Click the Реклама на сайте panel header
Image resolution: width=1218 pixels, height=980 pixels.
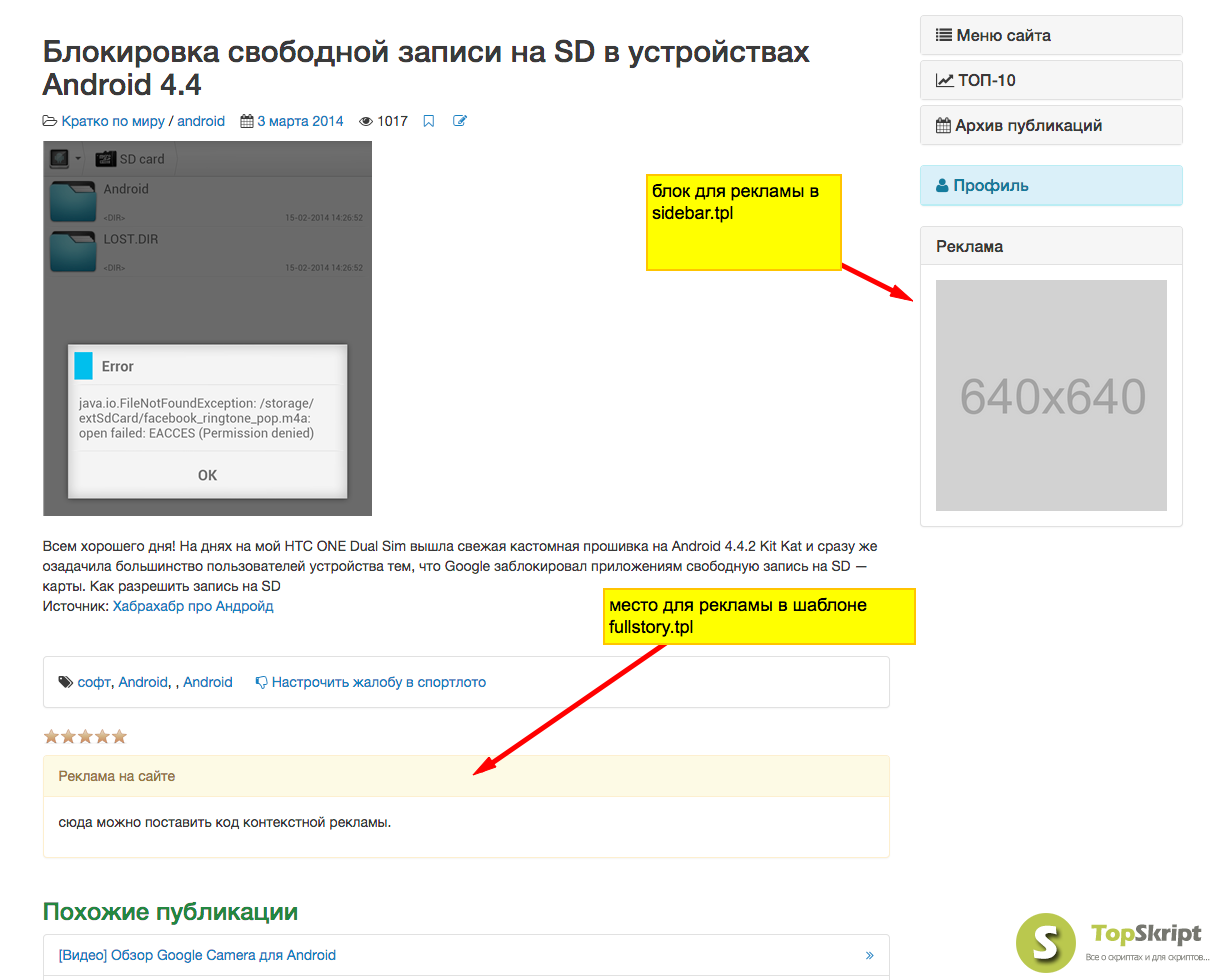pos(466,776)
